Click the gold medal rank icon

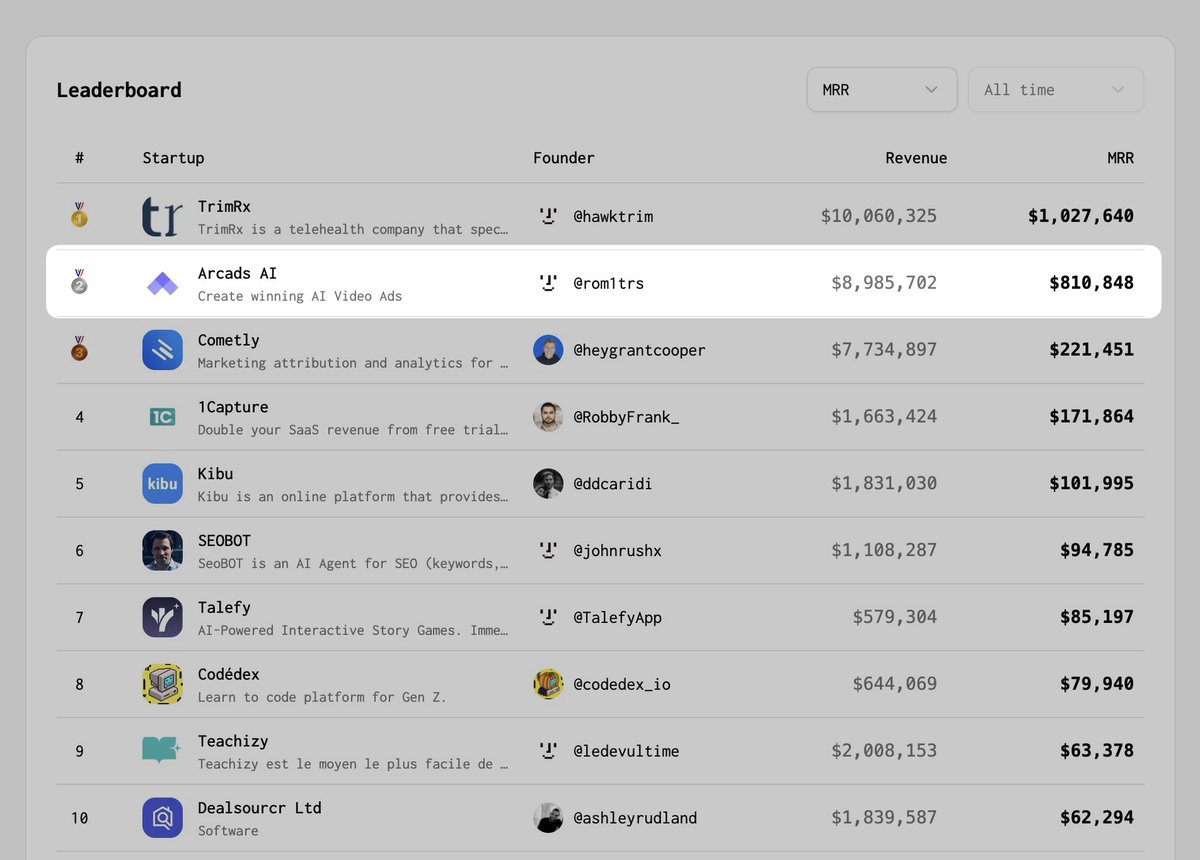click(x=79, y=214)
